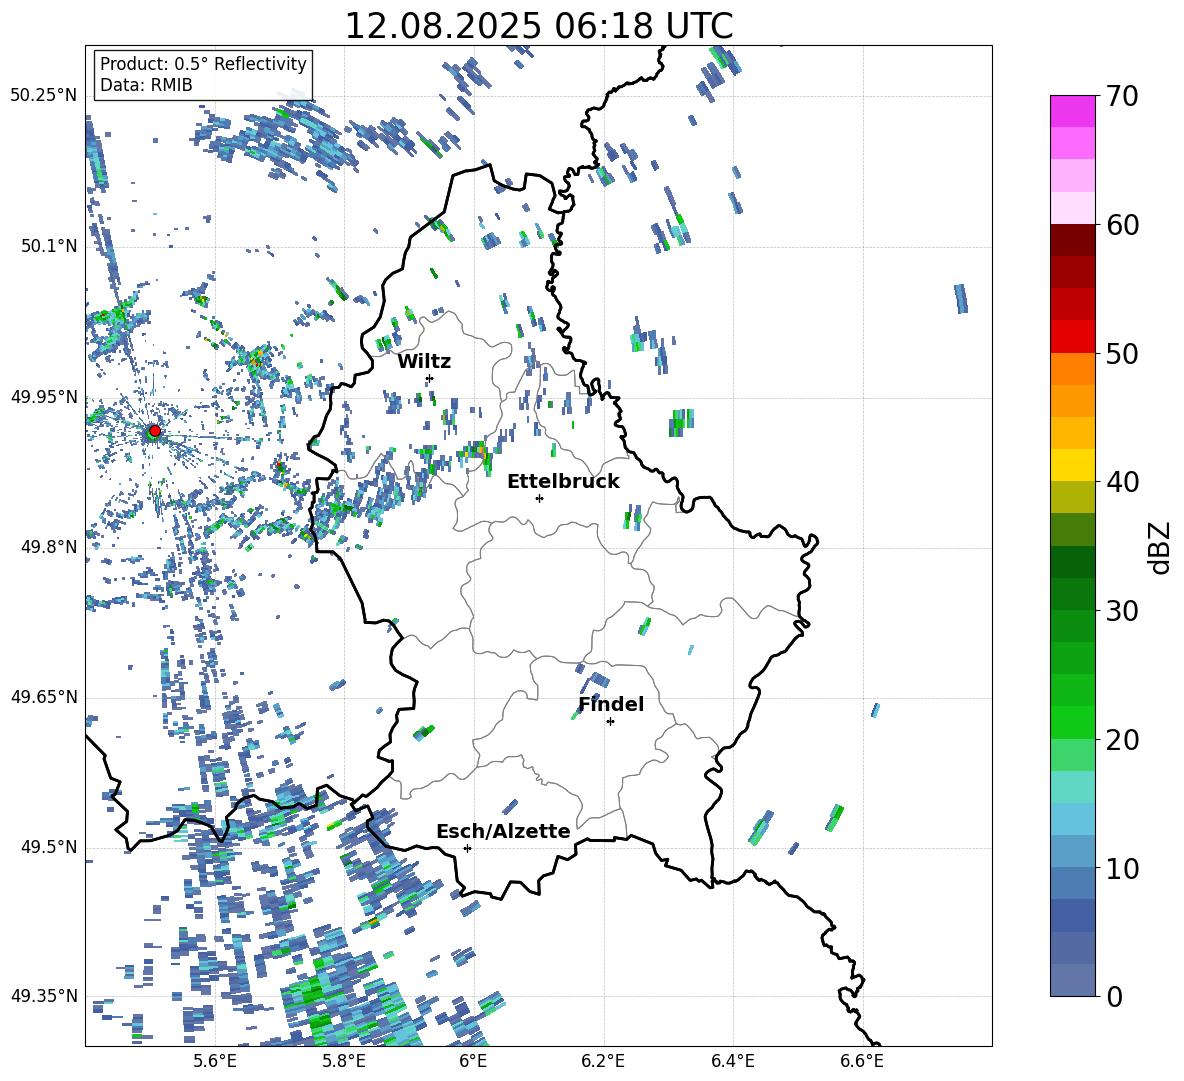The image size is (1184, 1081).
Task: Click the Wiltz station cross marker
Action: (430, 378)
